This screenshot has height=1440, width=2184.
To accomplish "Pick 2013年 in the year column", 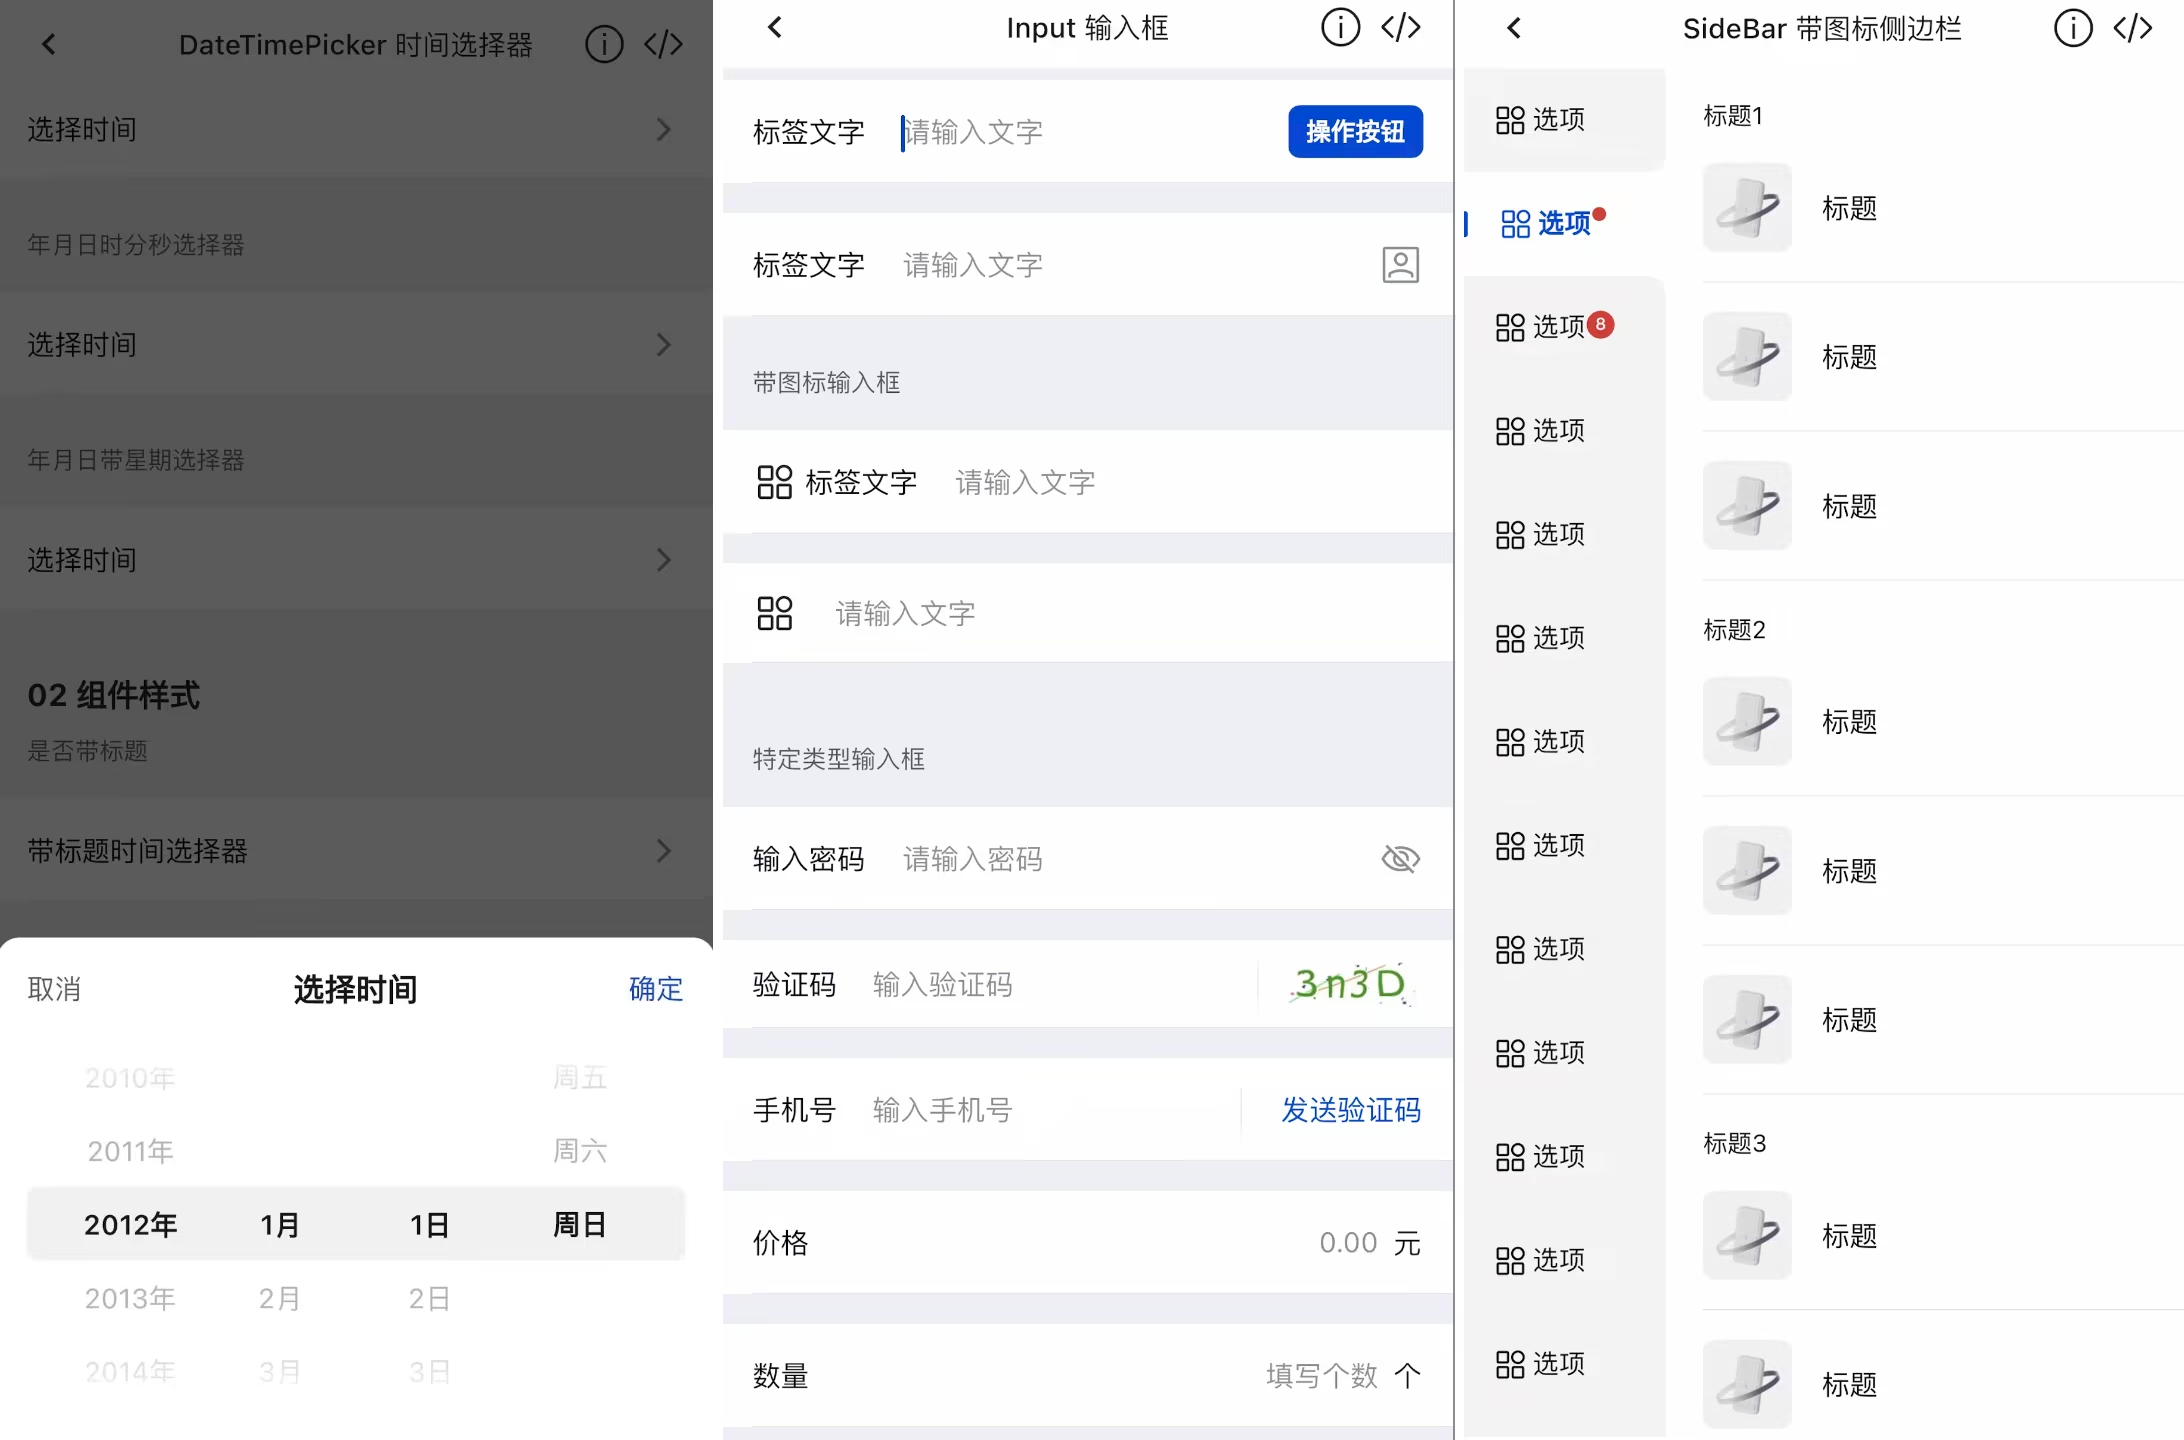I will [x=130, y=1298].
